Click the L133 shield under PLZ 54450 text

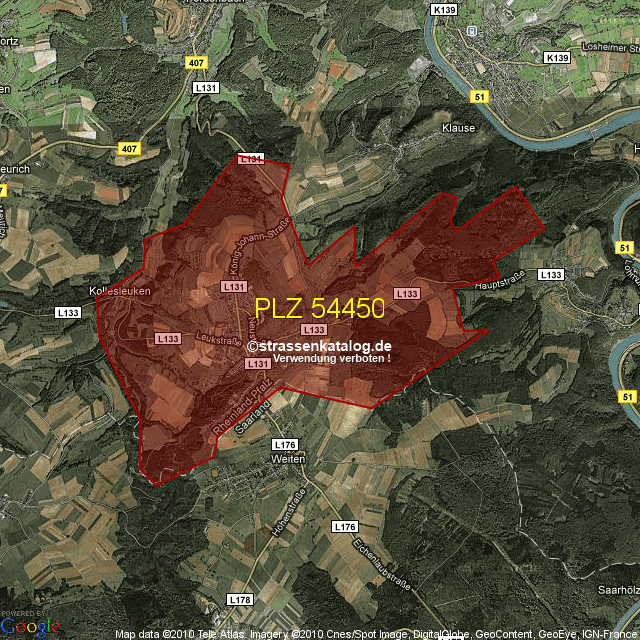[313, 329]
